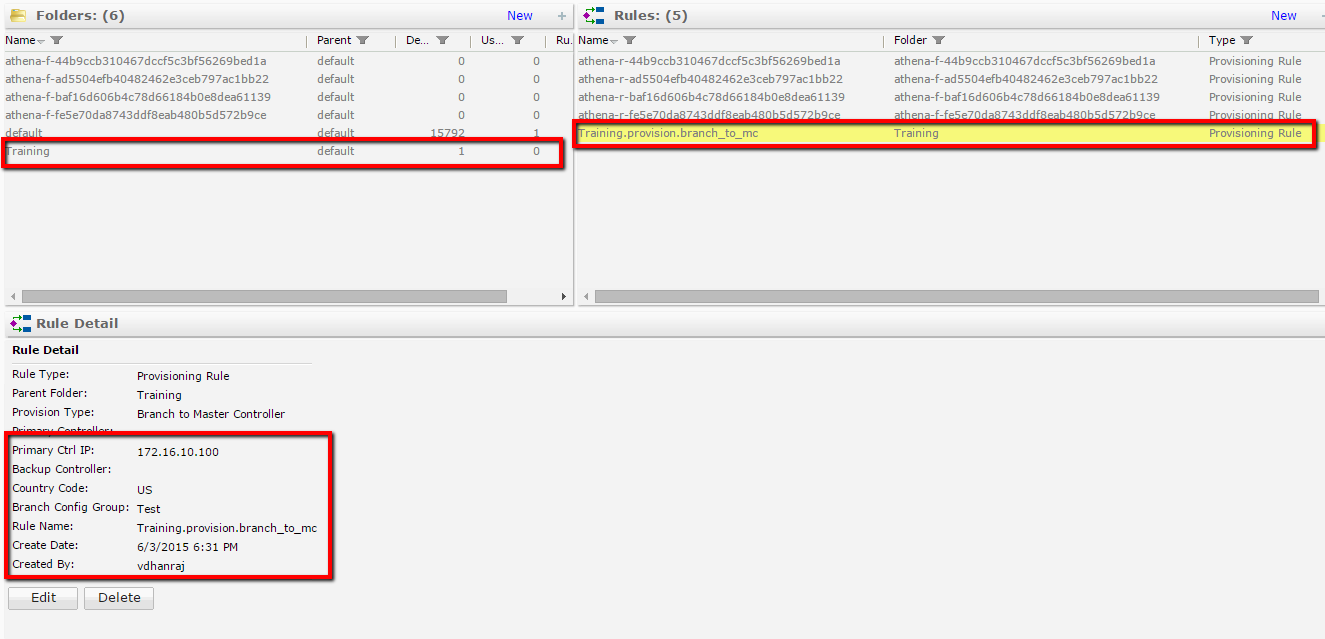
Task: Click the Provision Type value Branch to Master Controller
Action: tap(211, 414)
